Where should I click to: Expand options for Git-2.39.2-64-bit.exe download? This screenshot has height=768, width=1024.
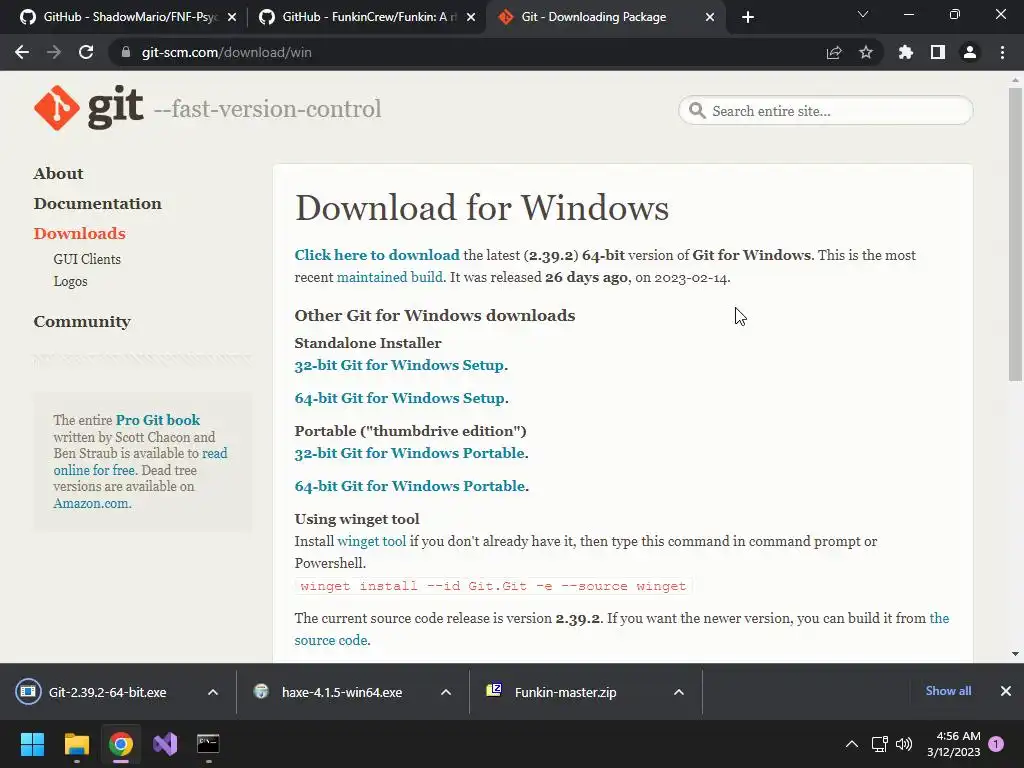point(213,692)
